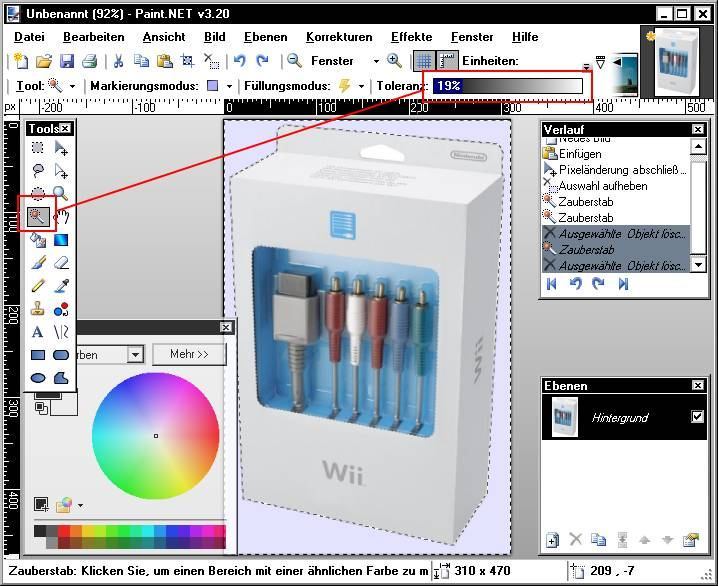Screen dimensions: 718x586
Task: Select the Clone Stamp tool
Action: pyautogui.click(x=38, y=309)
